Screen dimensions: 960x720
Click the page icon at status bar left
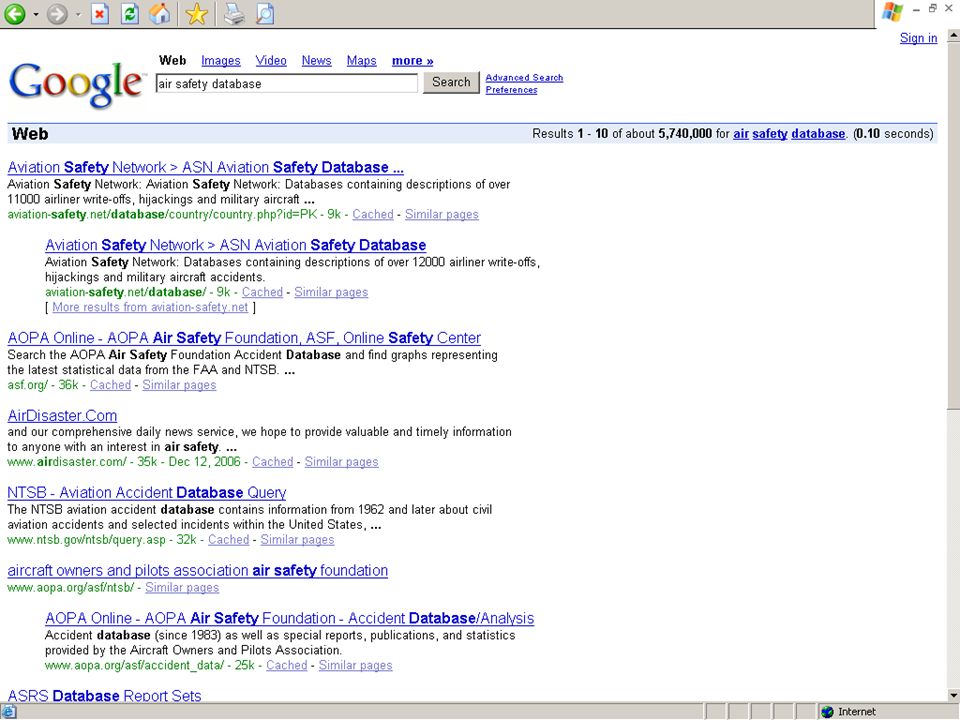pos(8,711)
